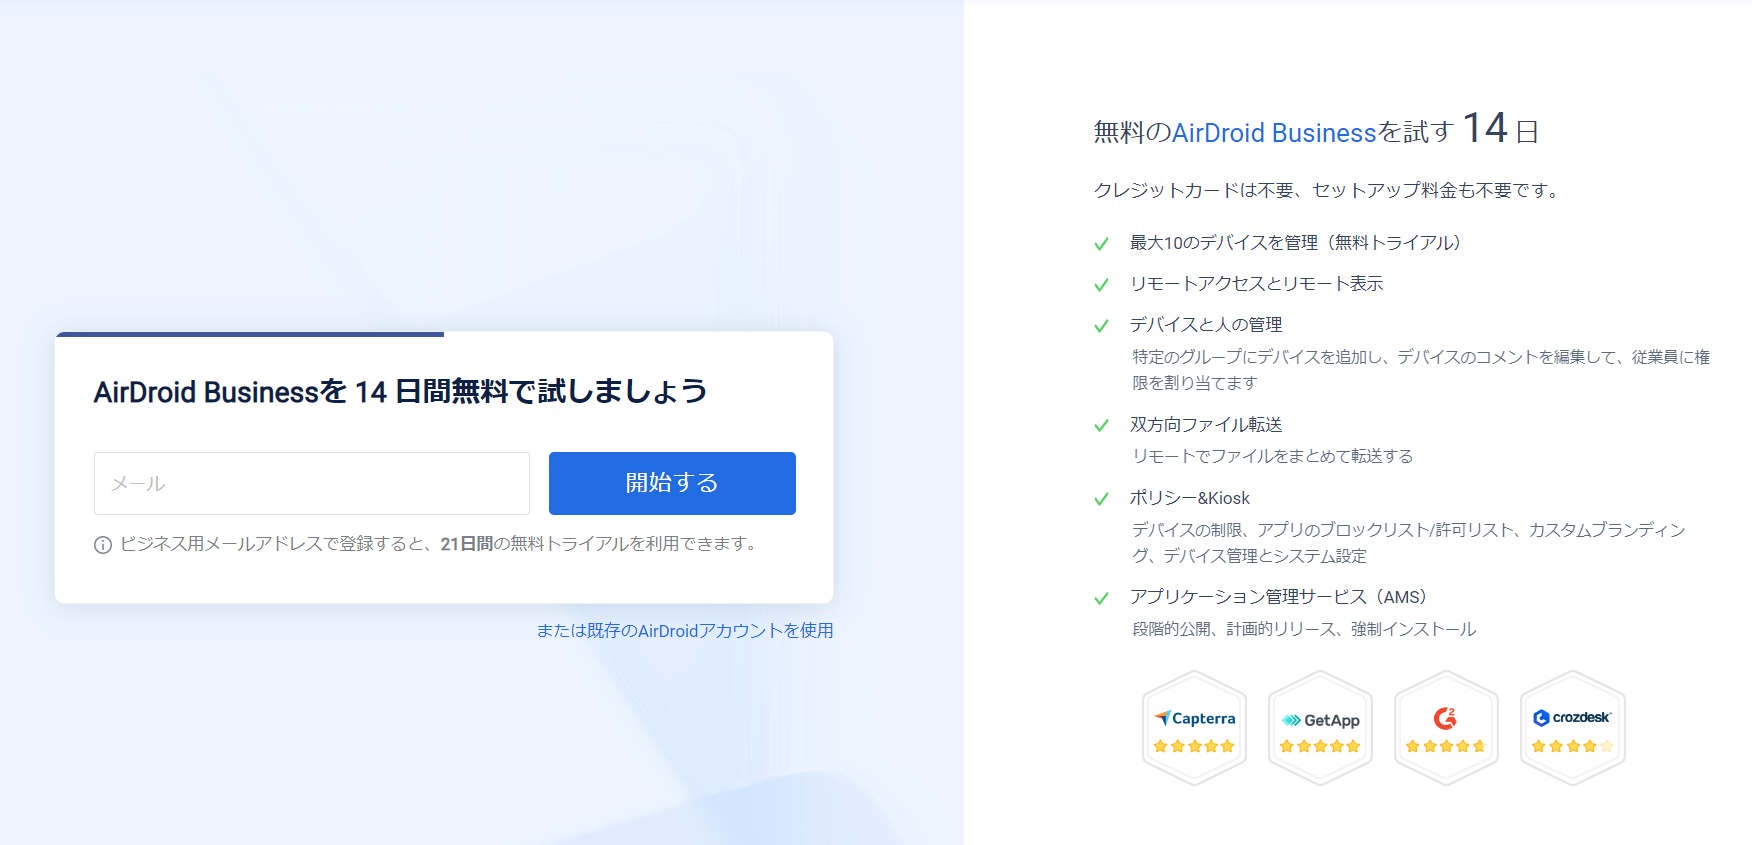Click text デバイスと人の管理
The image size is (1752, 845).
point(1206,325)
